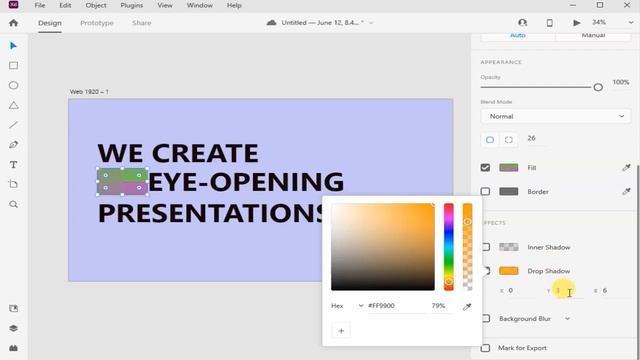640x360 pixels.
Task: Open the File menu
Action: 40,5
